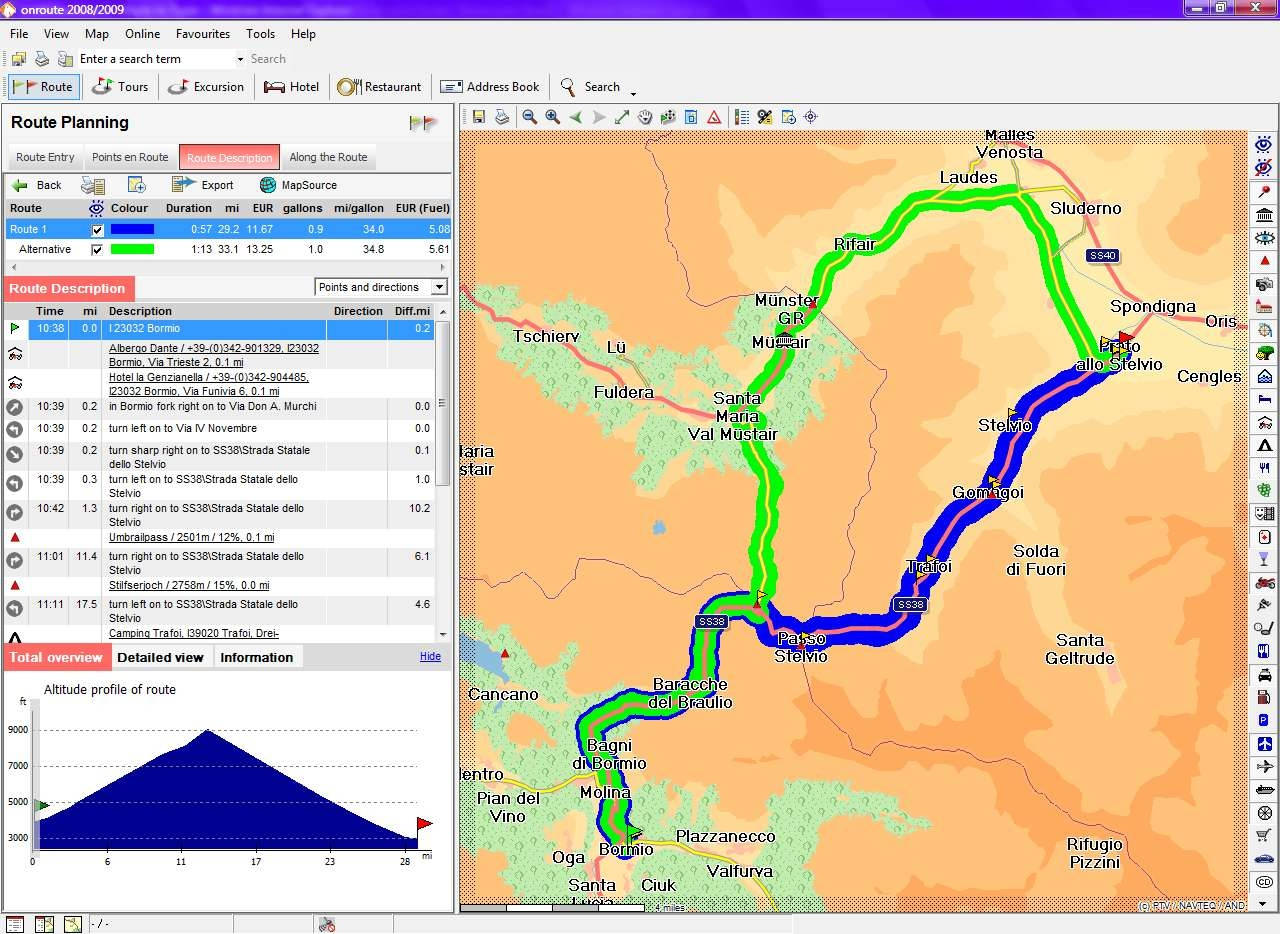The image size is (1280, 934).
Task: Click the green colour swatch of Alternative route
Action: (132, 250)
